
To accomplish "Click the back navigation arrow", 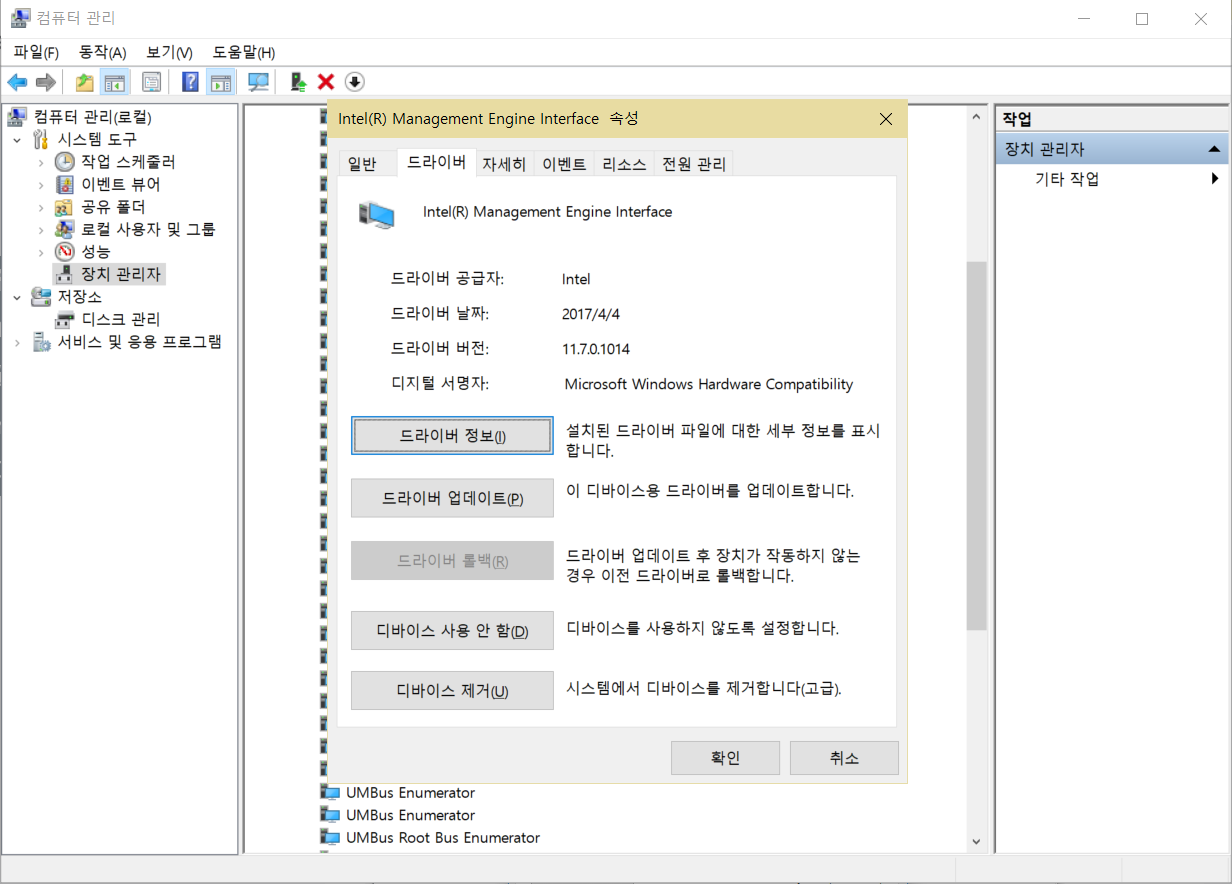I will [x=17, y=82].
